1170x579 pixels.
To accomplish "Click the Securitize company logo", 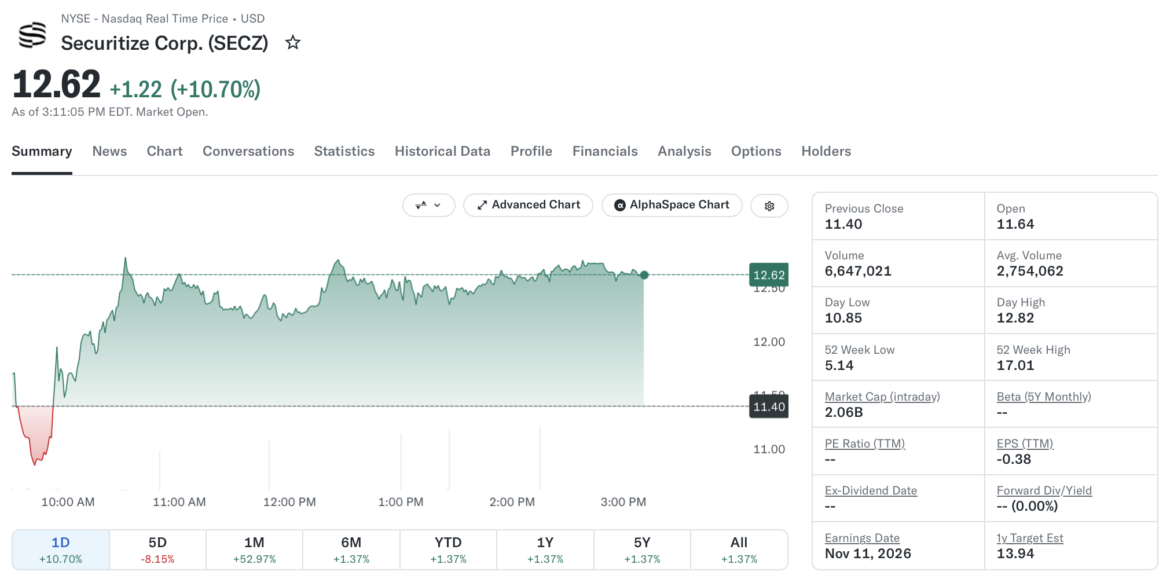I will point(31,36).
